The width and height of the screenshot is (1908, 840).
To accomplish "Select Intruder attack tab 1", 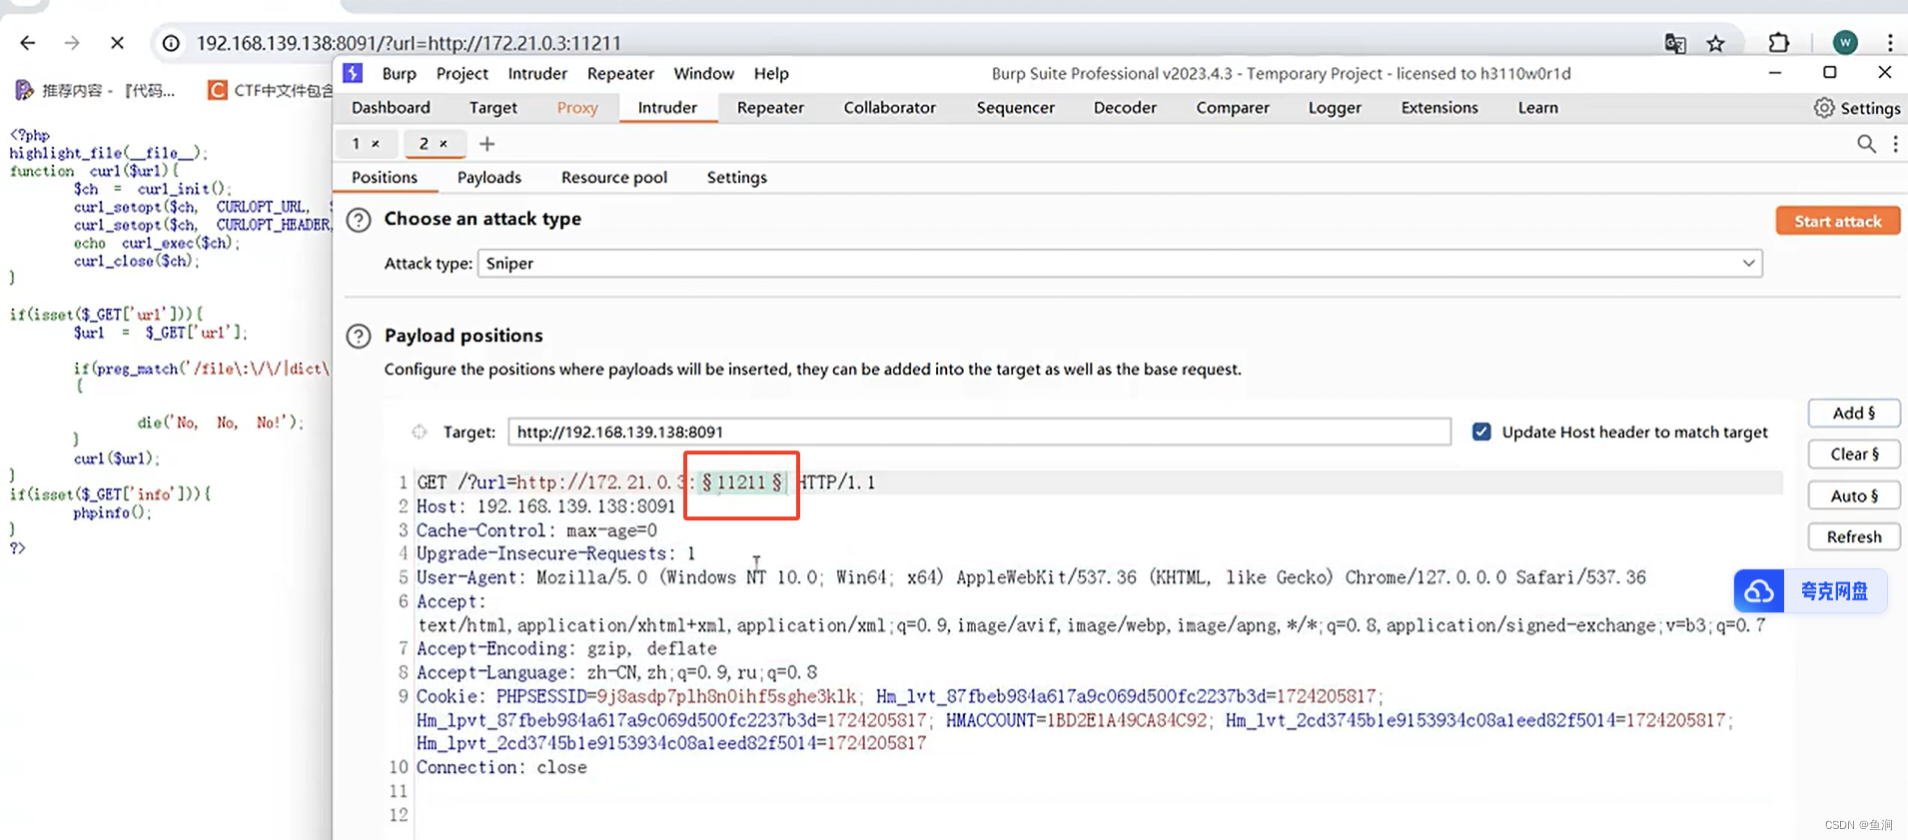I will click(355, 144).
